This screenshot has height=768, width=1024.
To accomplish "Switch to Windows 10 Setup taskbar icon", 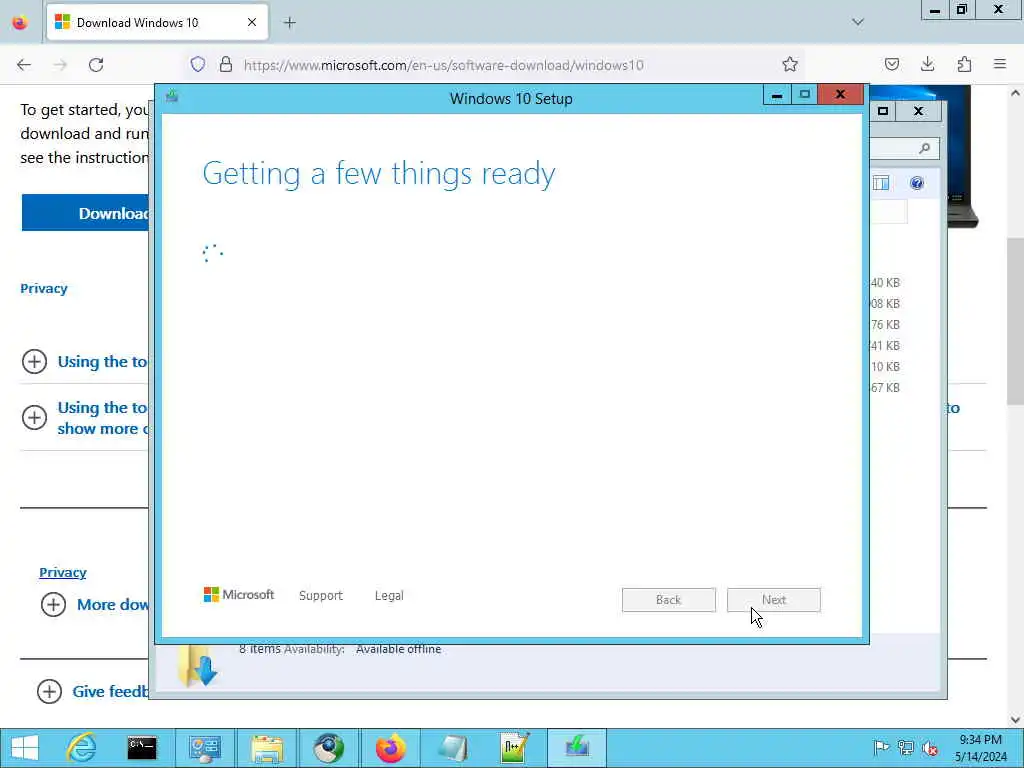I will tap(577, 748).
